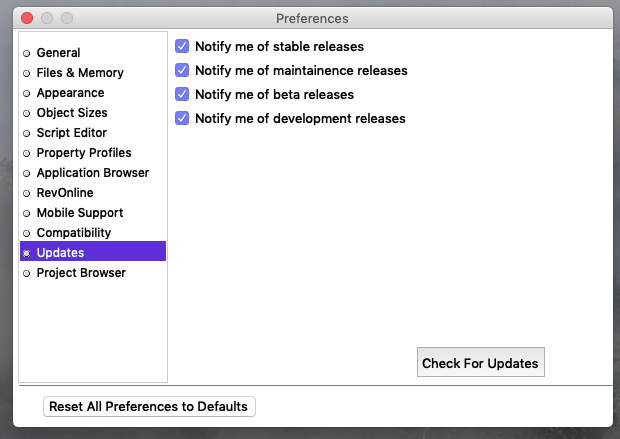Open Object Sizes preferences
Viewport: 620px width, 439px height.
pos(72,113)
